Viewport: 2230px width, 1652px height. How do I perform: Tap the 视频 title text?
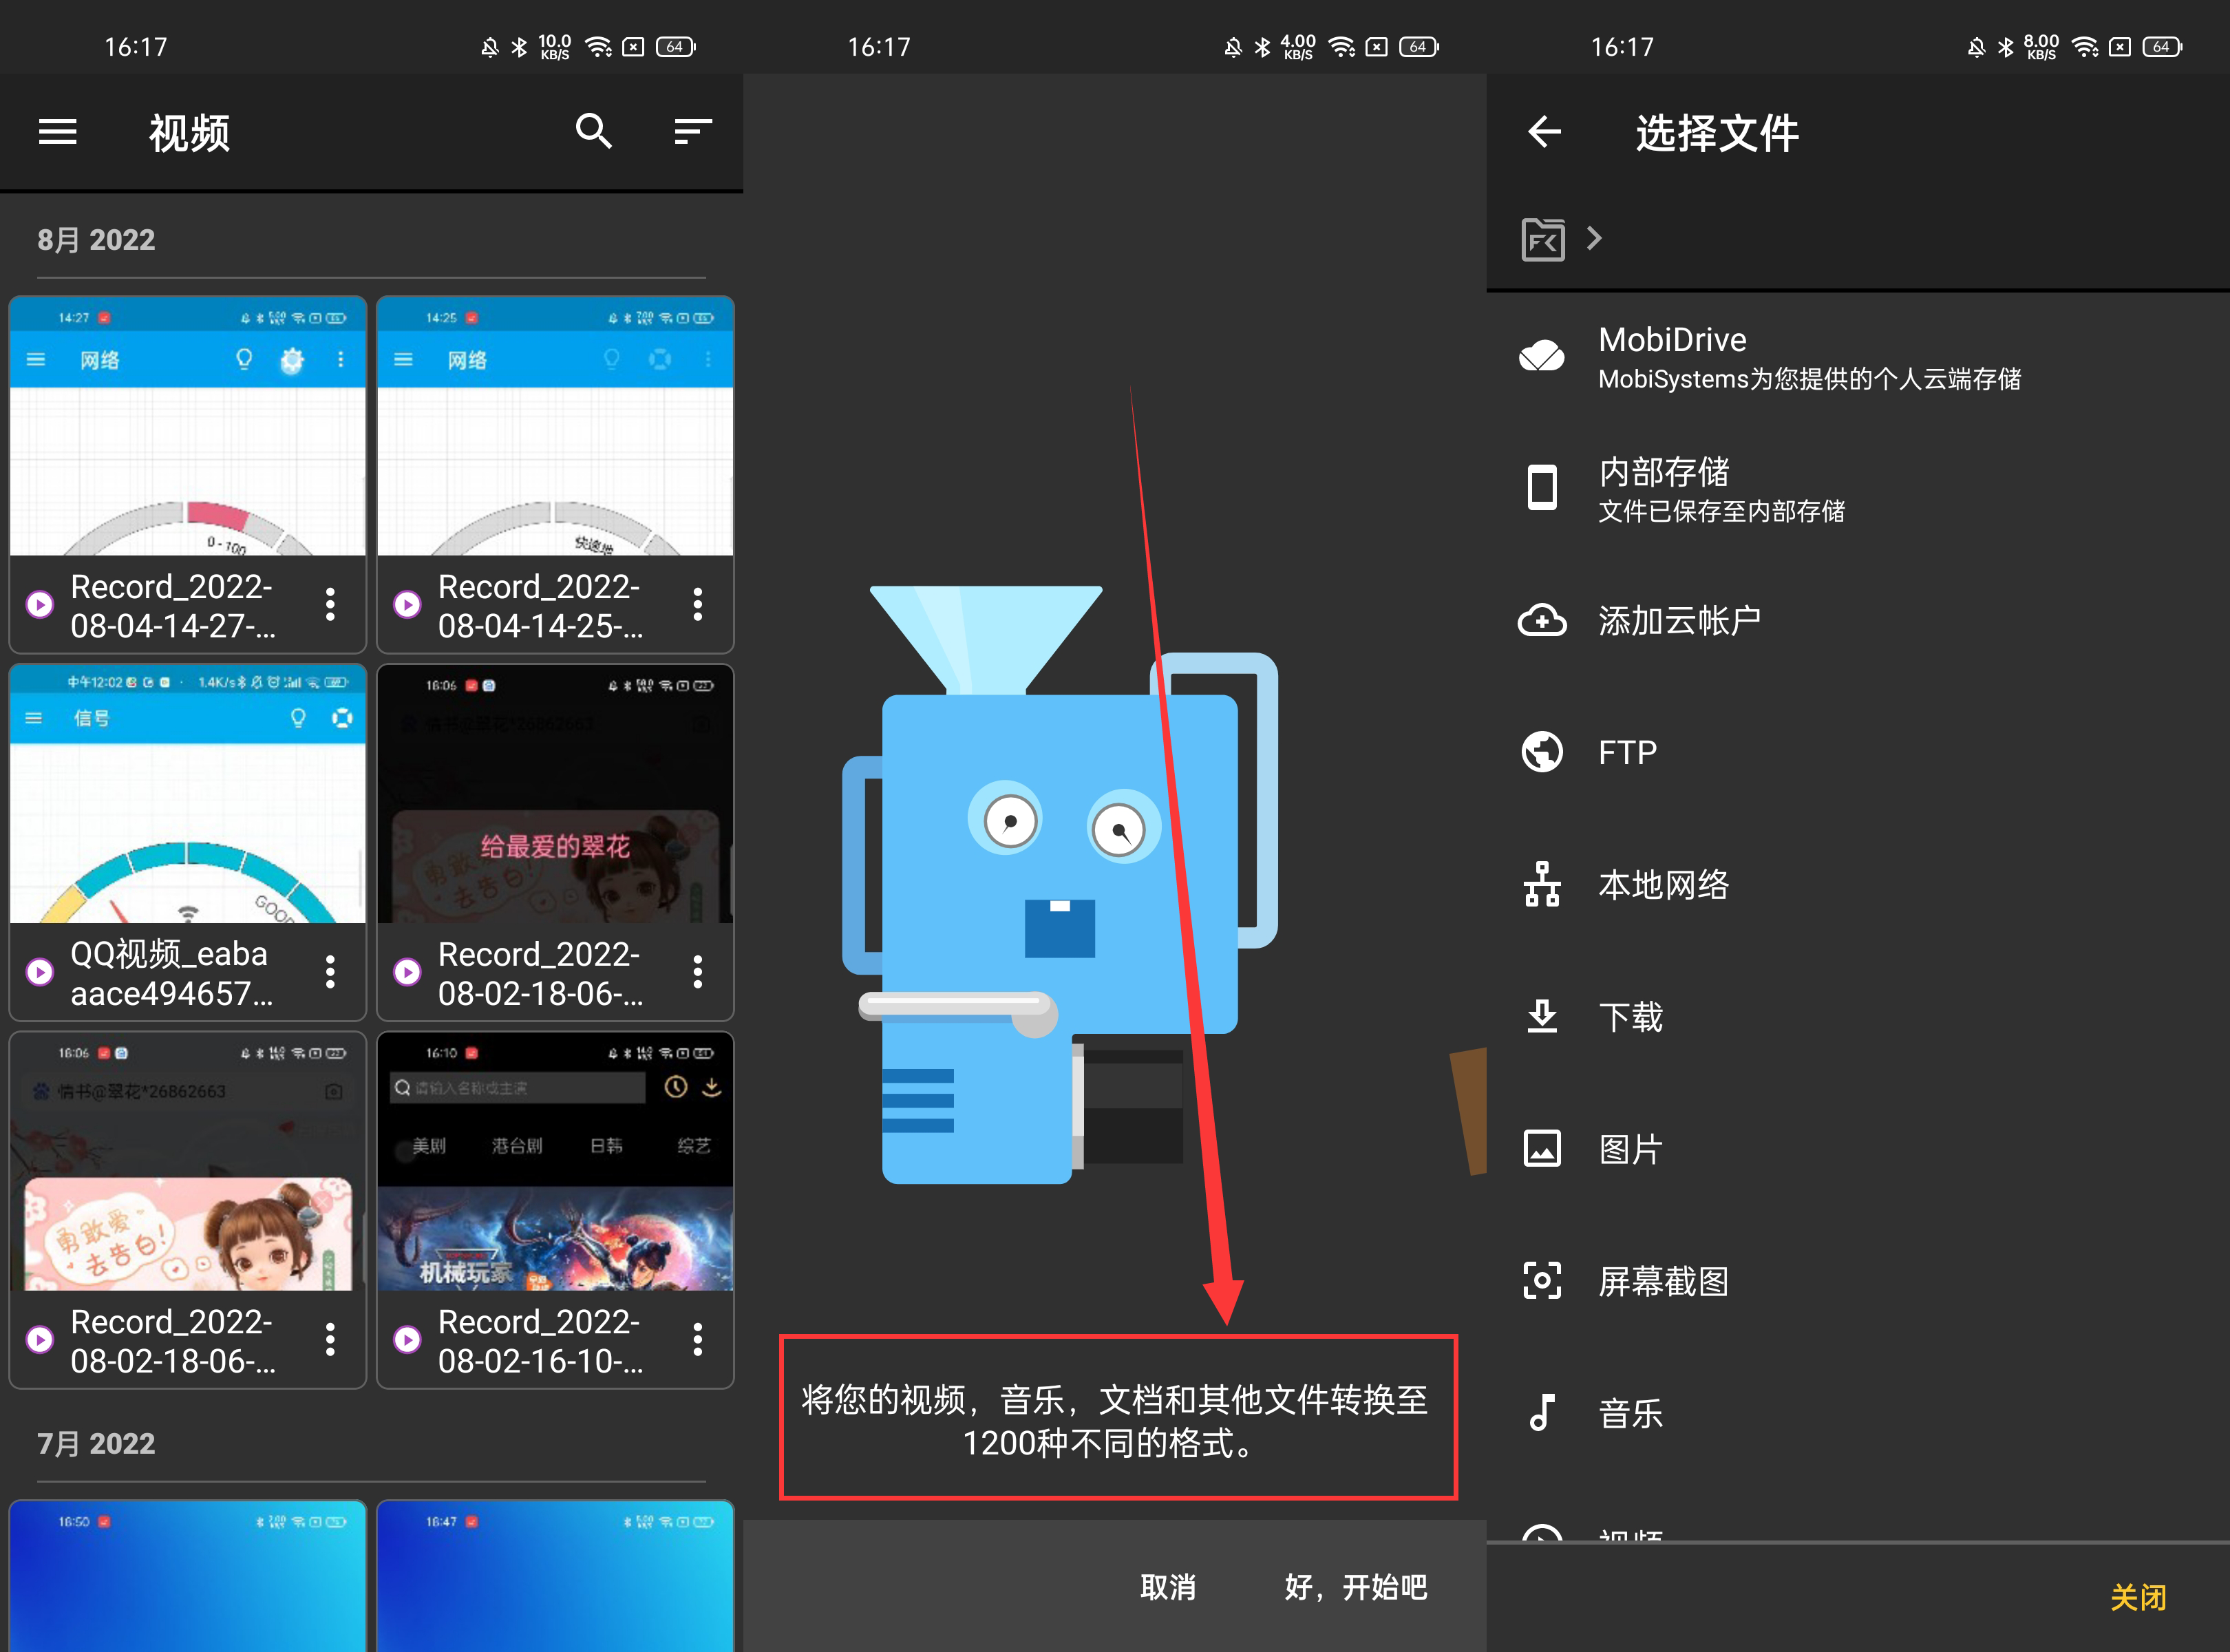coord(189,132)
